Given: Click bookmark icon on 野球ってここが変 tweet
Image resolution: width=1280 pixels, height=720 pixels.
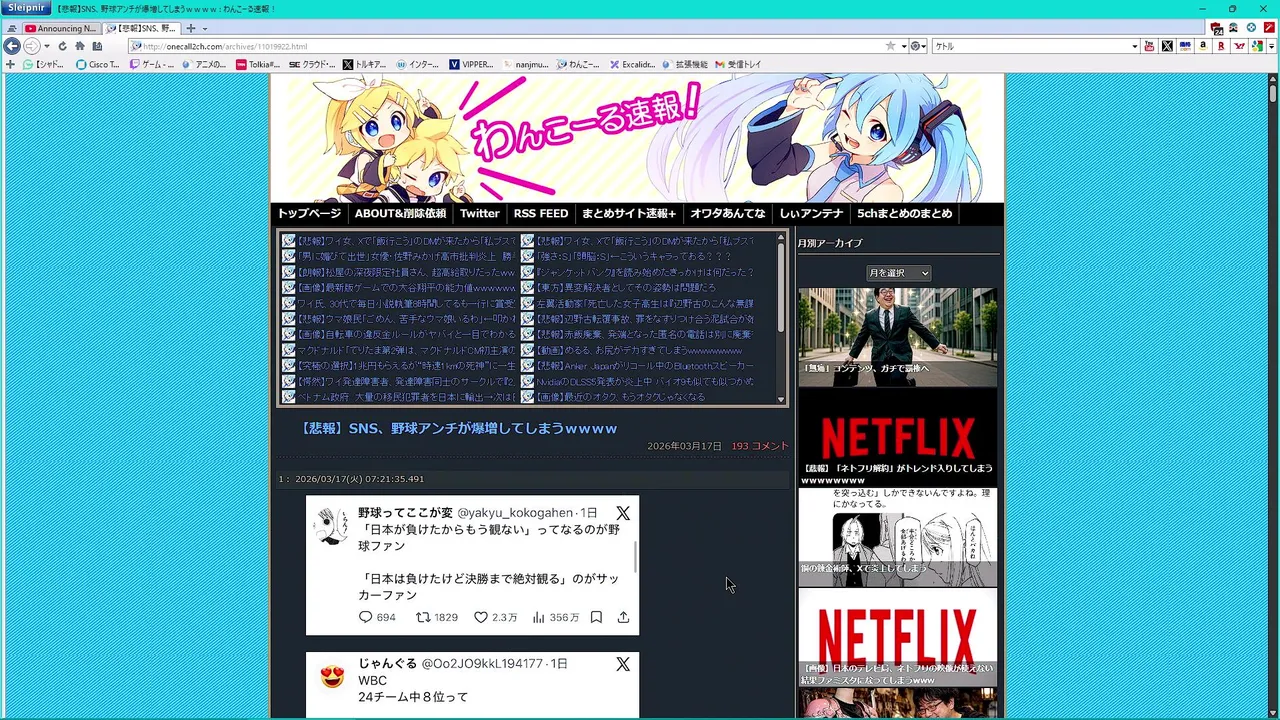Looking at the screenshot, I should coord(596,617).
